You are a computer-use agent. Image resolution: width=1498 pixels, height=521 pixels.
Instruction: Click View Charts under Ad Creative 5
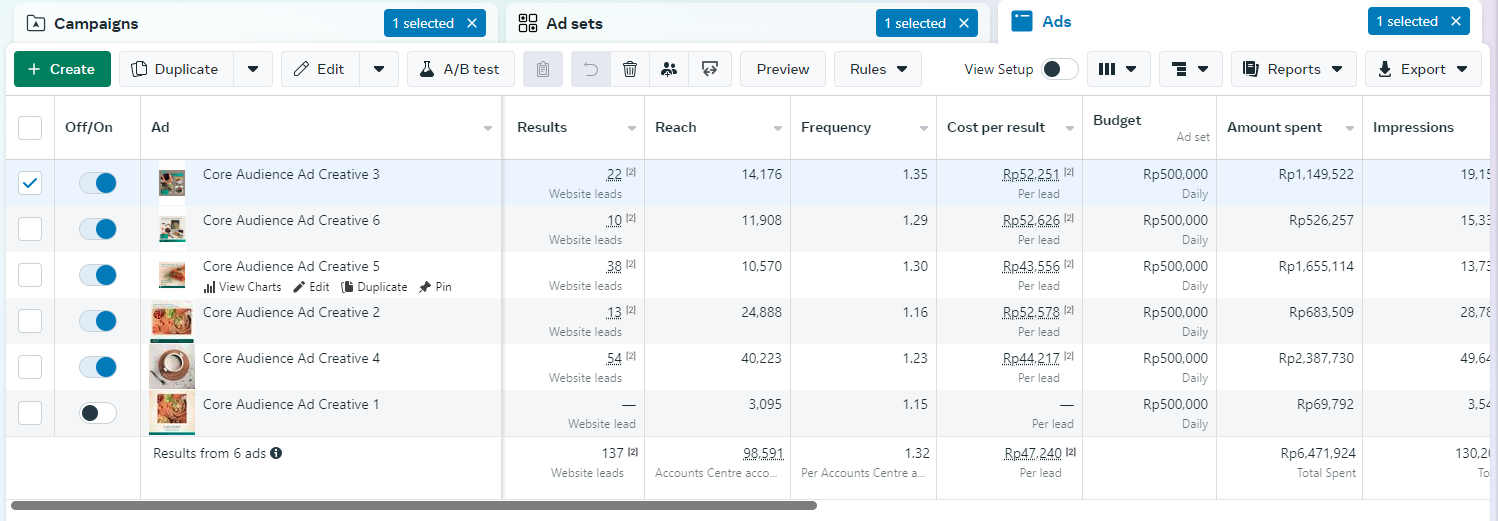coord(243,287)
